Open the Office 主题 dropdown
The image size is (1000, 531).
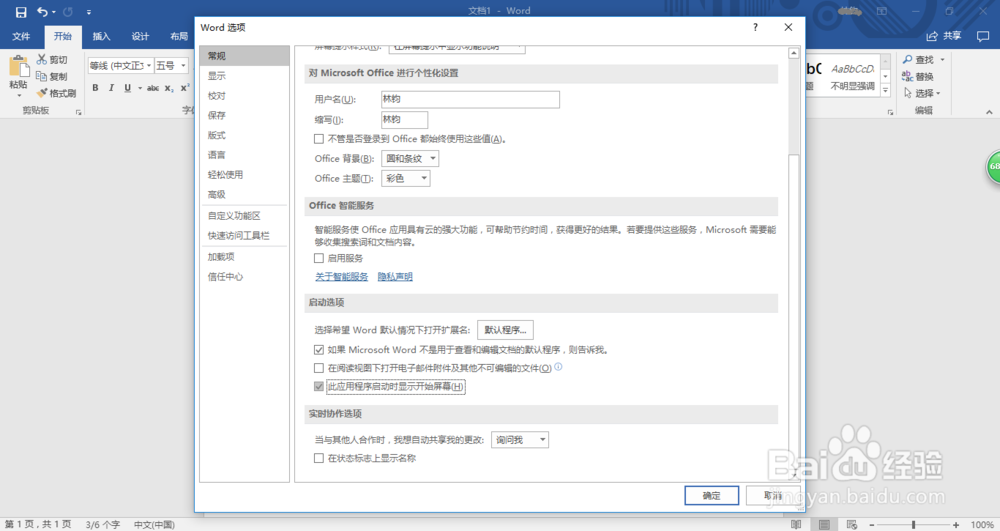click(406, 178)
